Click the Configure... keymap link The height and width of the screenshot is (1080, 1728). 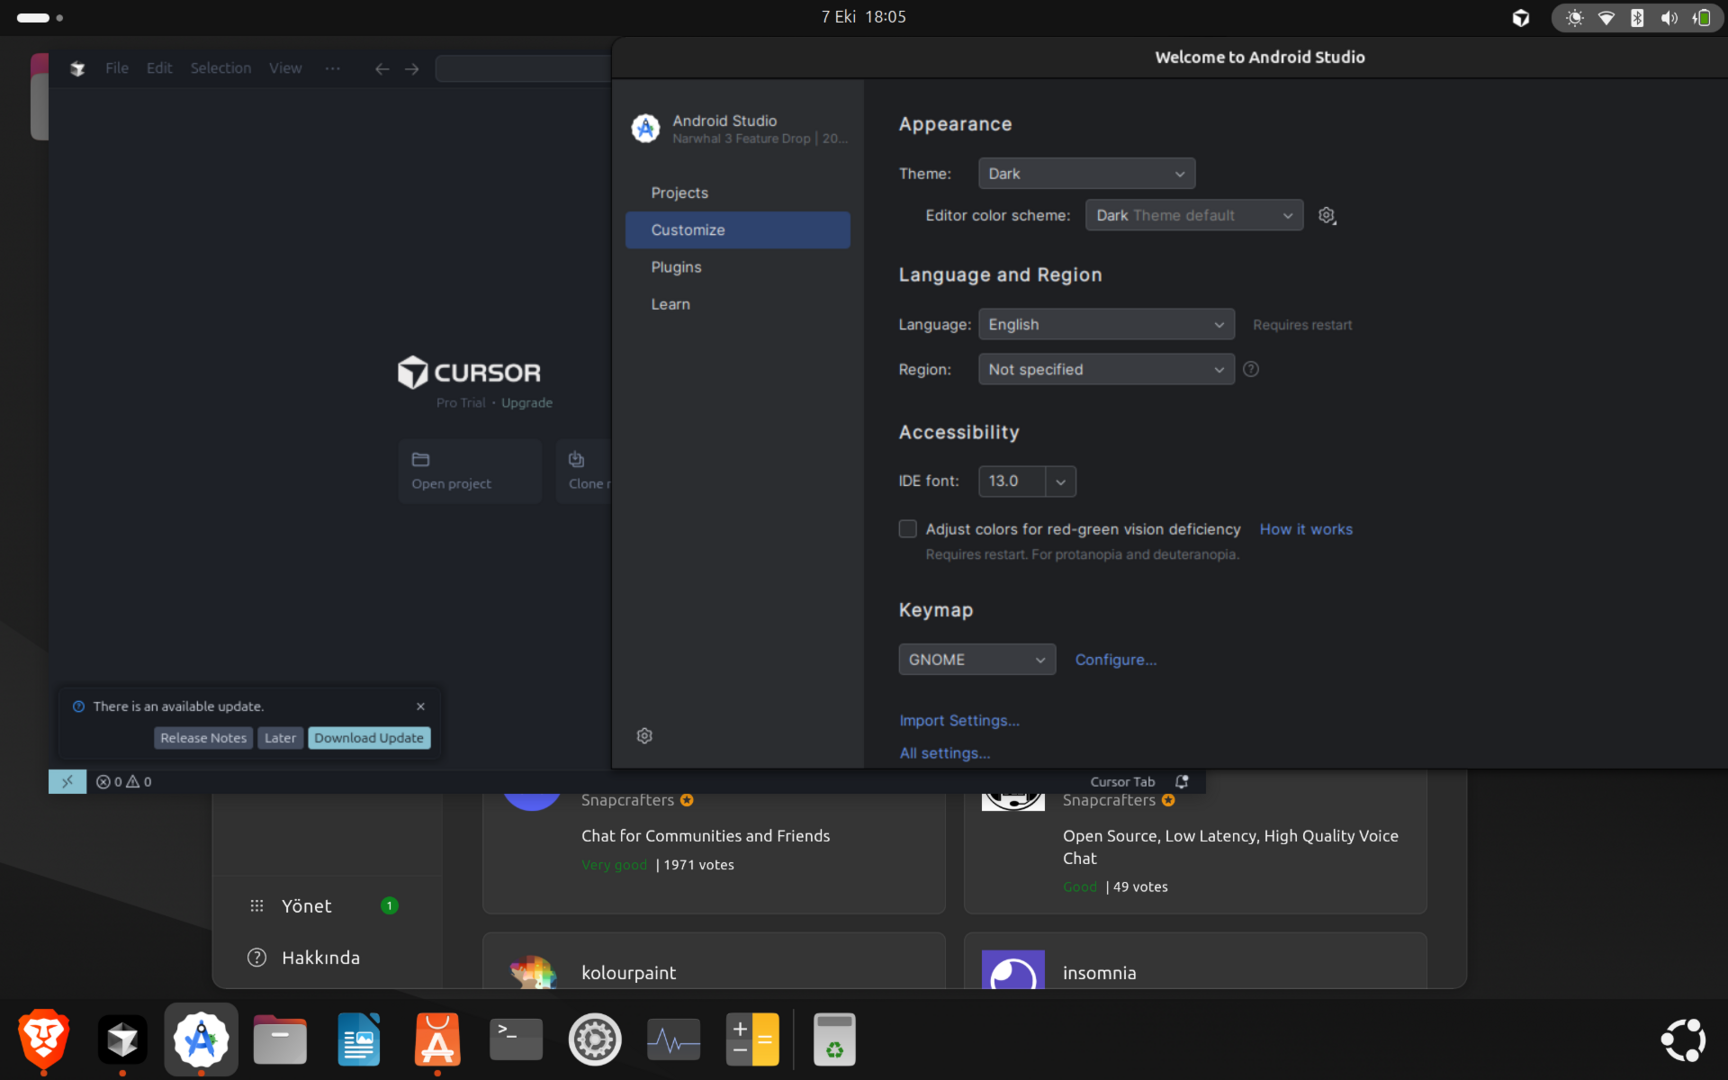1116,660
